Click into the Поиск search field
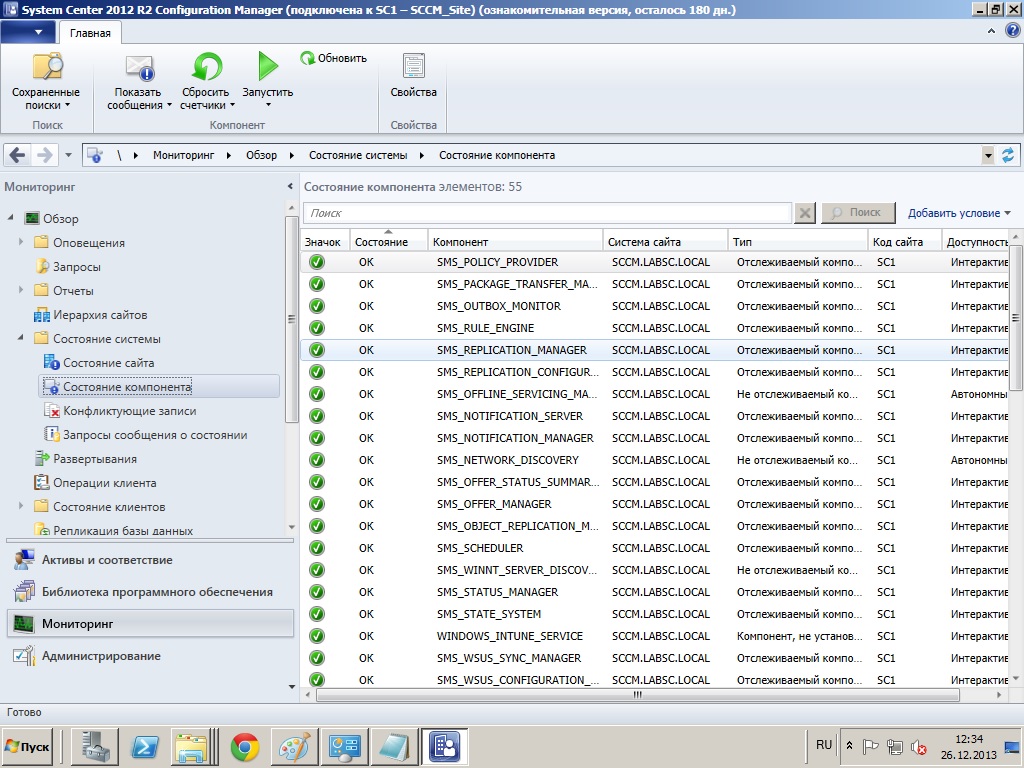The image size is (1024, 768). (547, 213)
